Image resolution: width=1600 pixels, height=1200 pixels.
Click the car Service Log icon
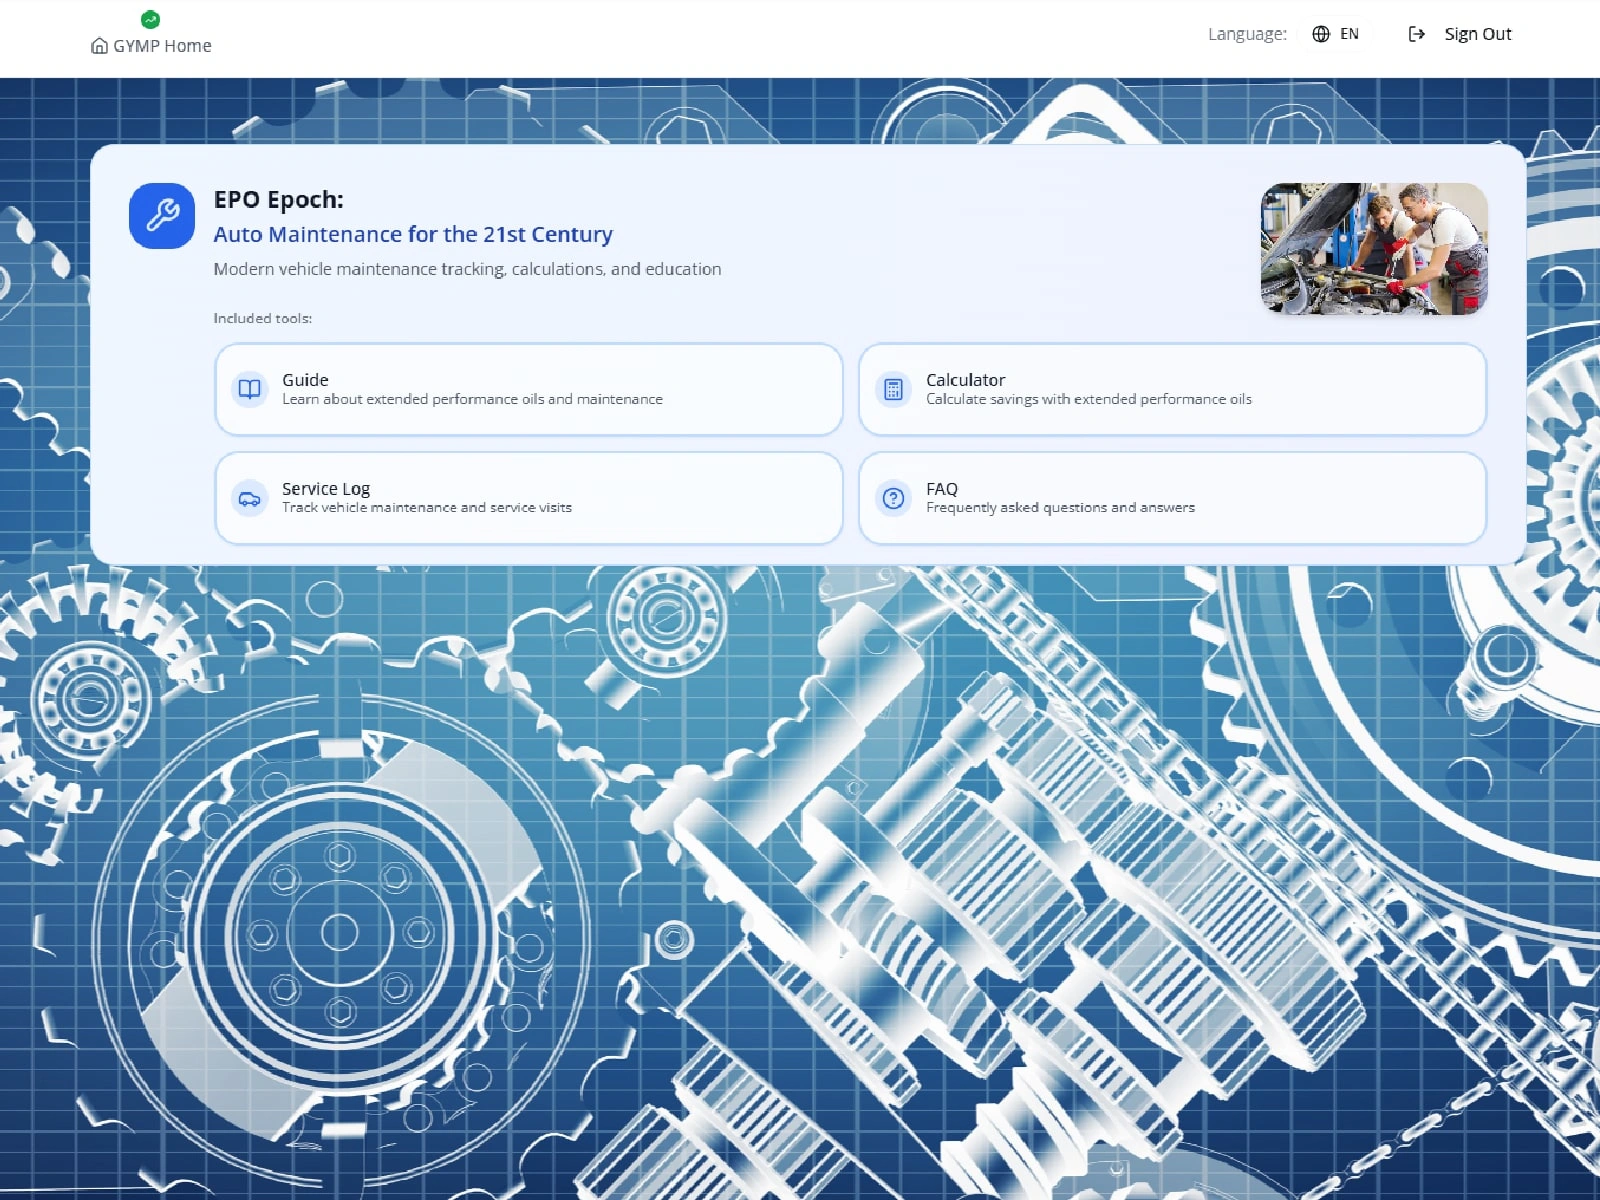coord(250,498)
